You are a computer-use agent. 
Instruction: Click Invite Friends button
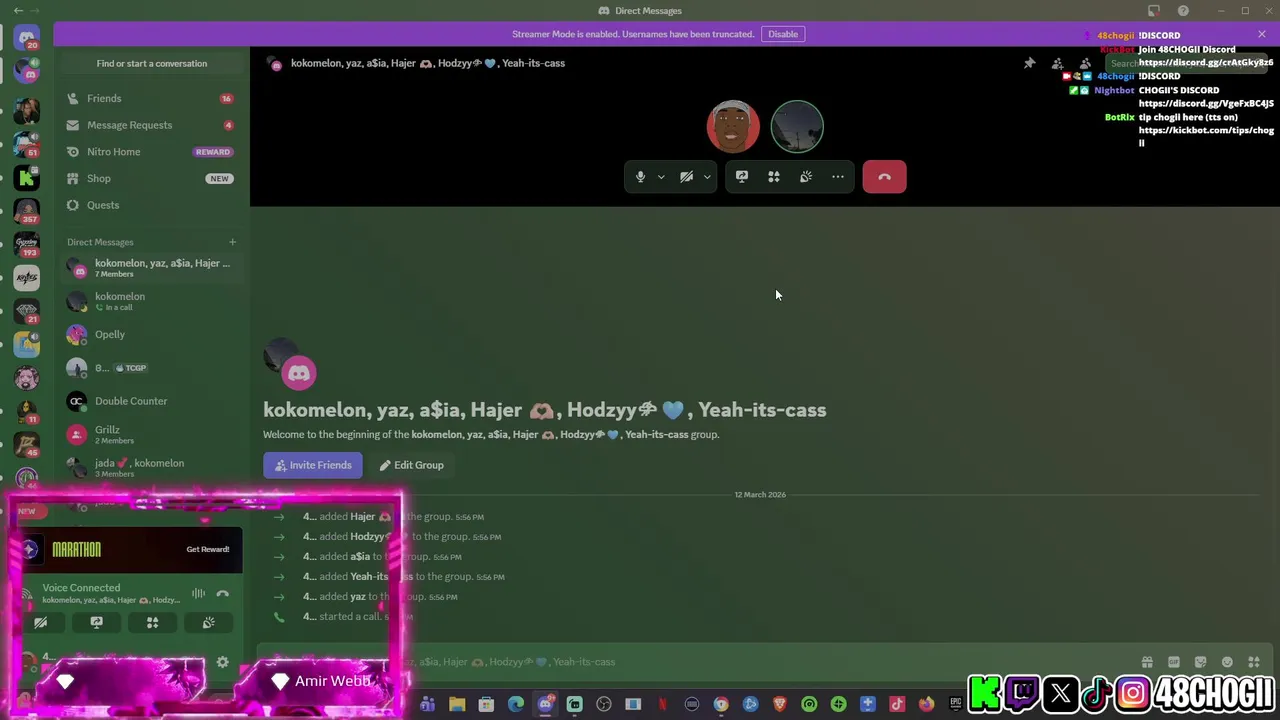pos(313,465)
